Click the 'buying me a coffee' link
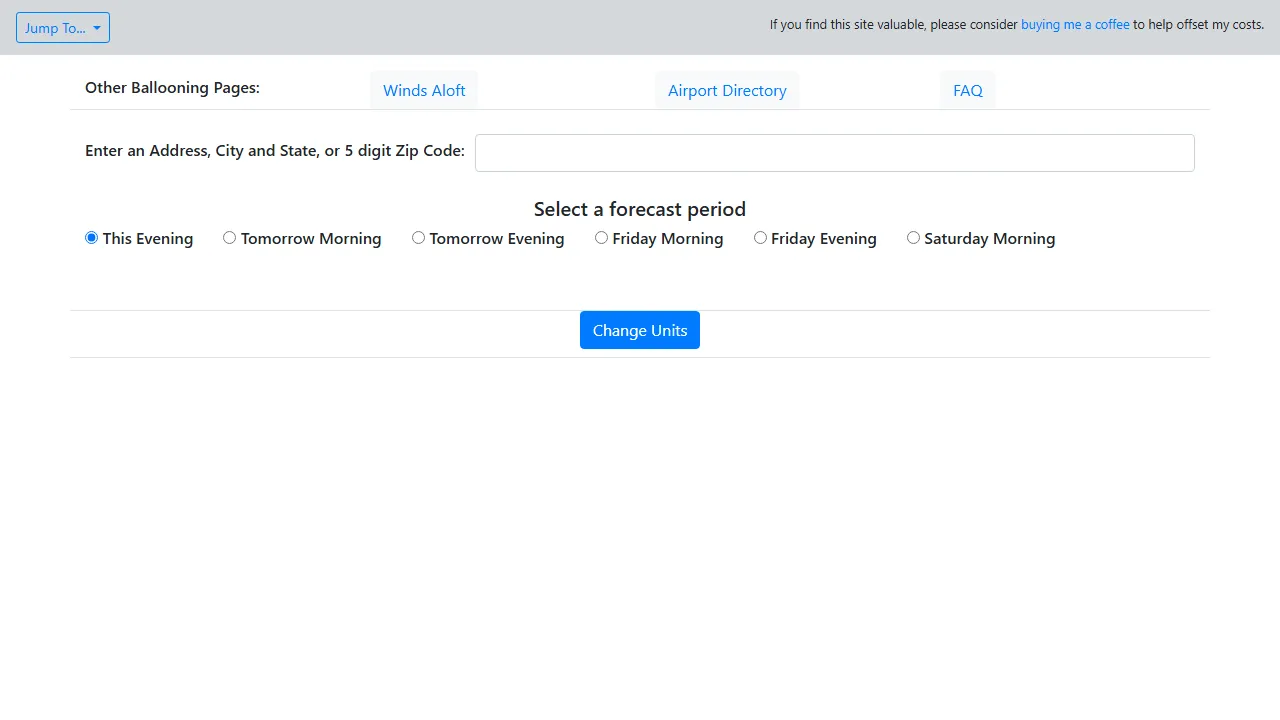Image resolution: width=1280 pixels, height=720 pixels. click(1075, 24)
